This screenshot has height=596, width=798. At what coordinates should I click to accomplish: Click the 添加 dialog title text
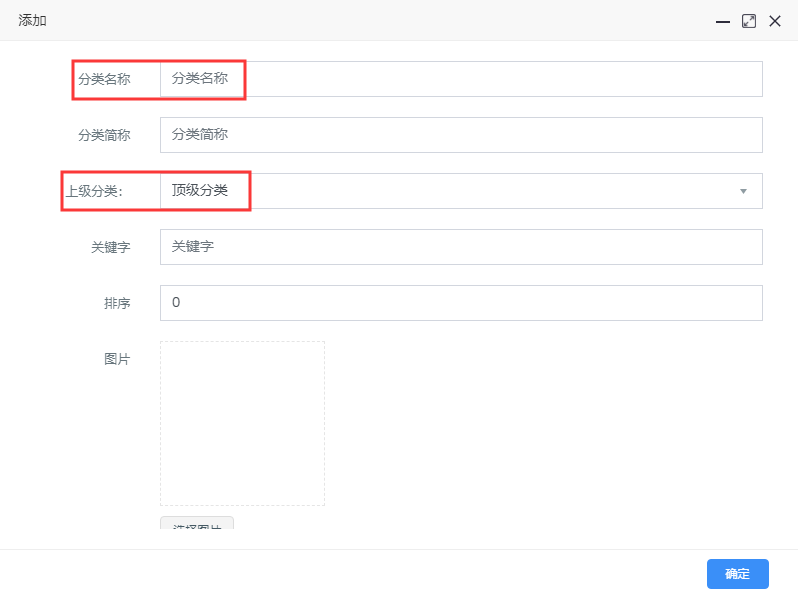click(32, 21)
